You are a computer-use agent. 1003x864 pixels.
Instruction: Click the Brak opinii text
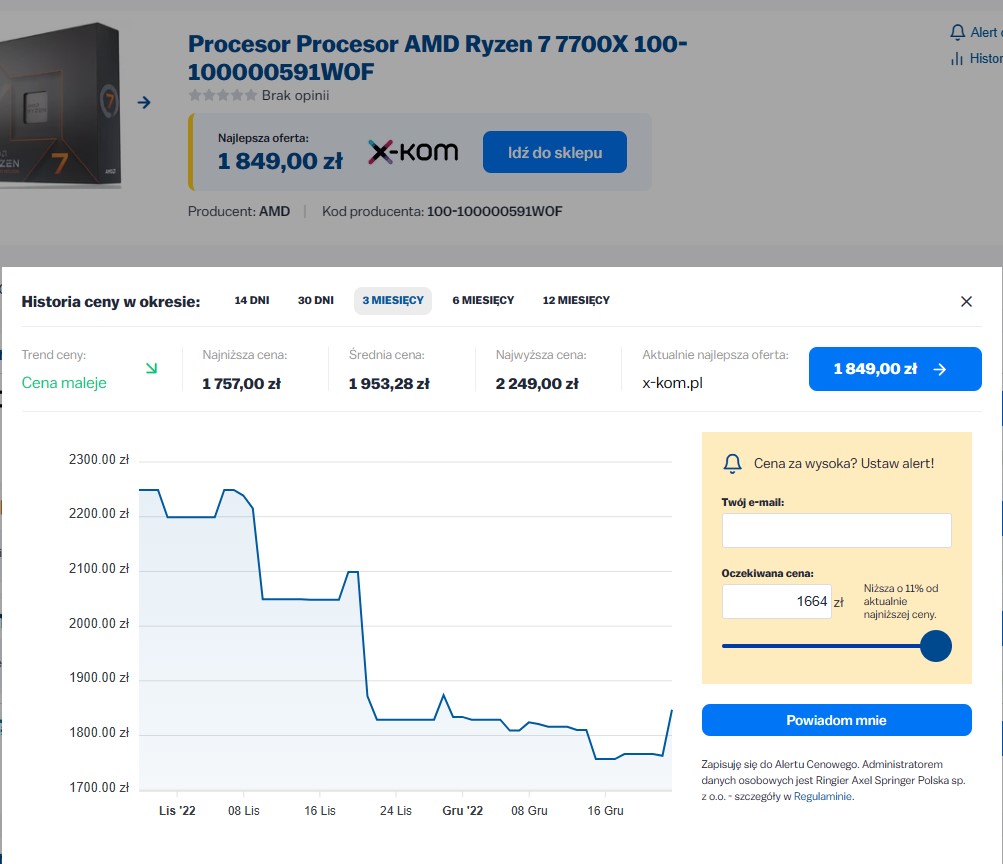point(296,95)
